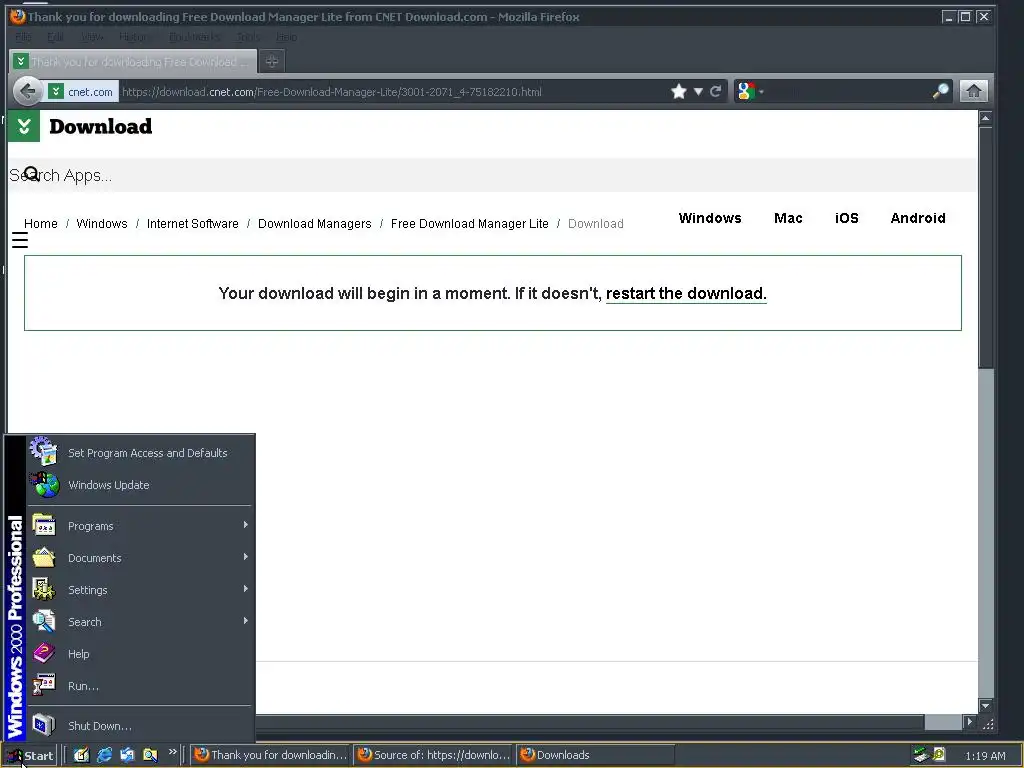Click the folder search quick launch icon

click(x=150, y=755)
